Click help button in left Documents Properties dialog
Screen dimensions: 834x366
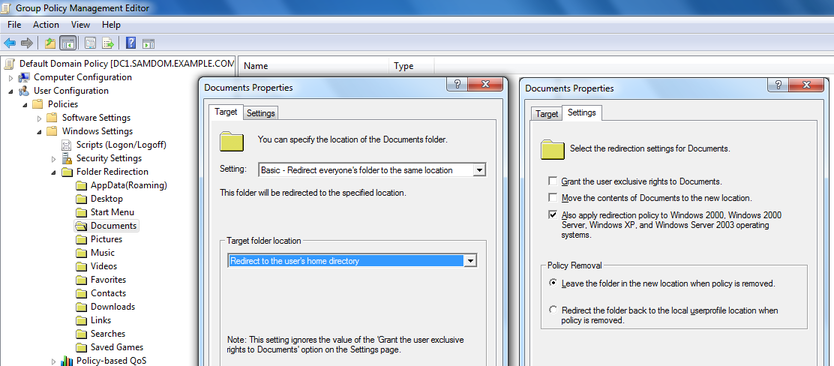click(457, 84)
